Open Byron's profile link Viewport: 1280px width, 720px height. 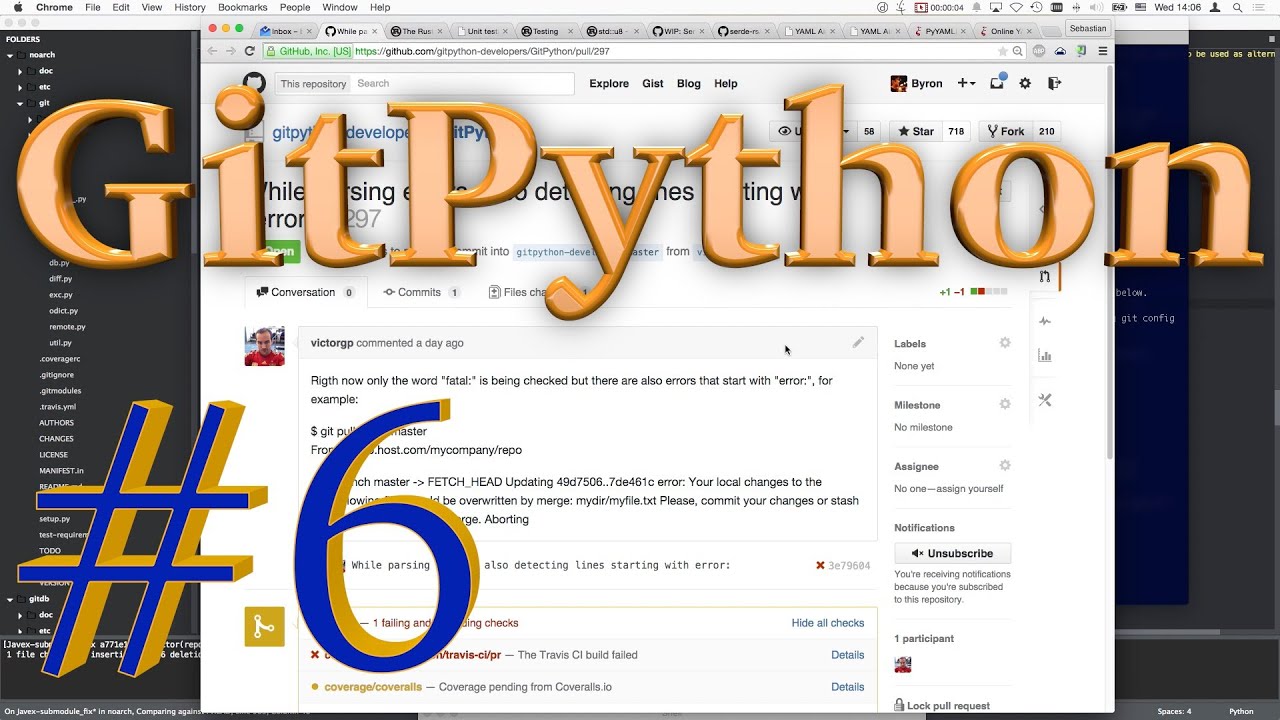tap(917, 83)
